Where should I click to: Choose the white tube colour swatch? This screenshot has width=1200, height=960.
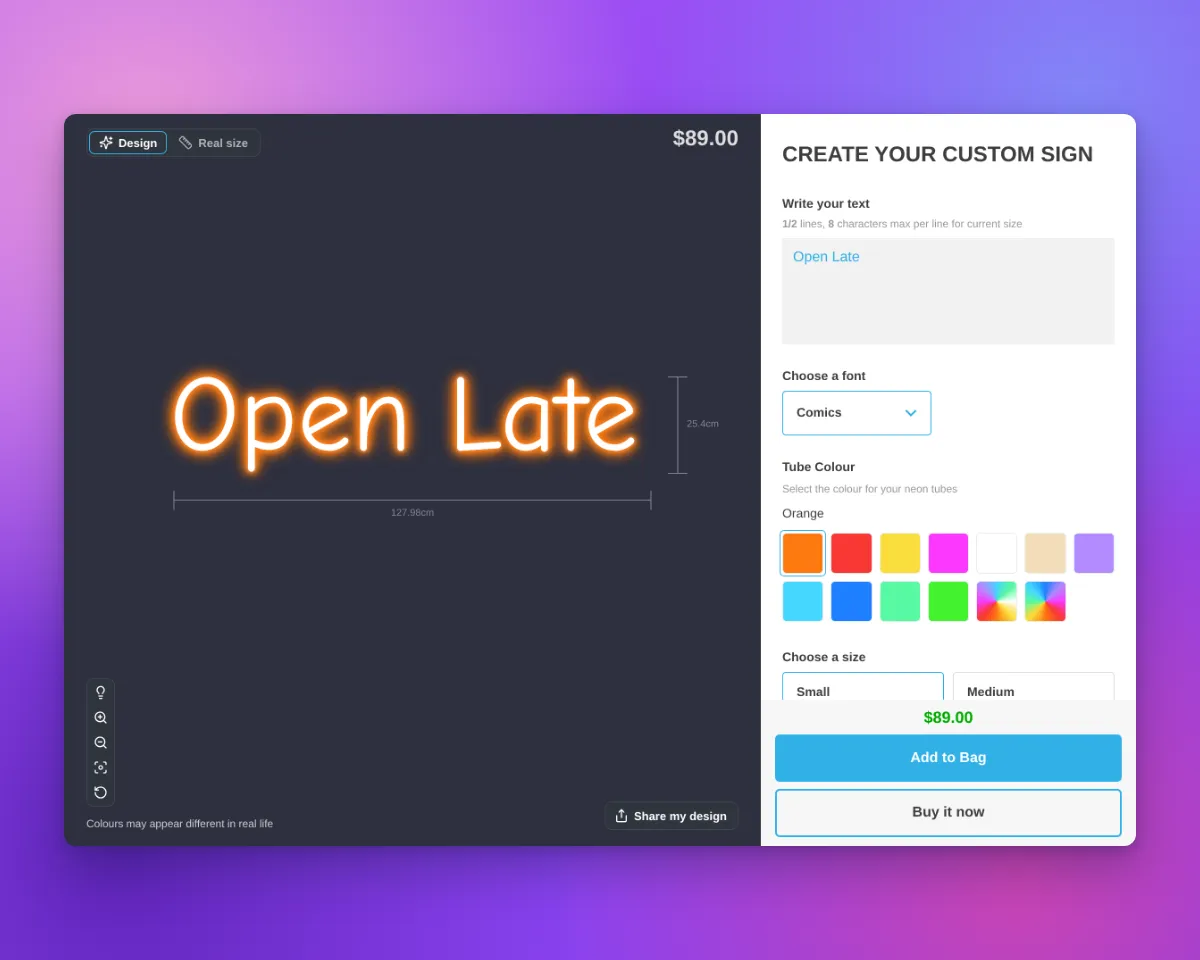click(997, 553)
